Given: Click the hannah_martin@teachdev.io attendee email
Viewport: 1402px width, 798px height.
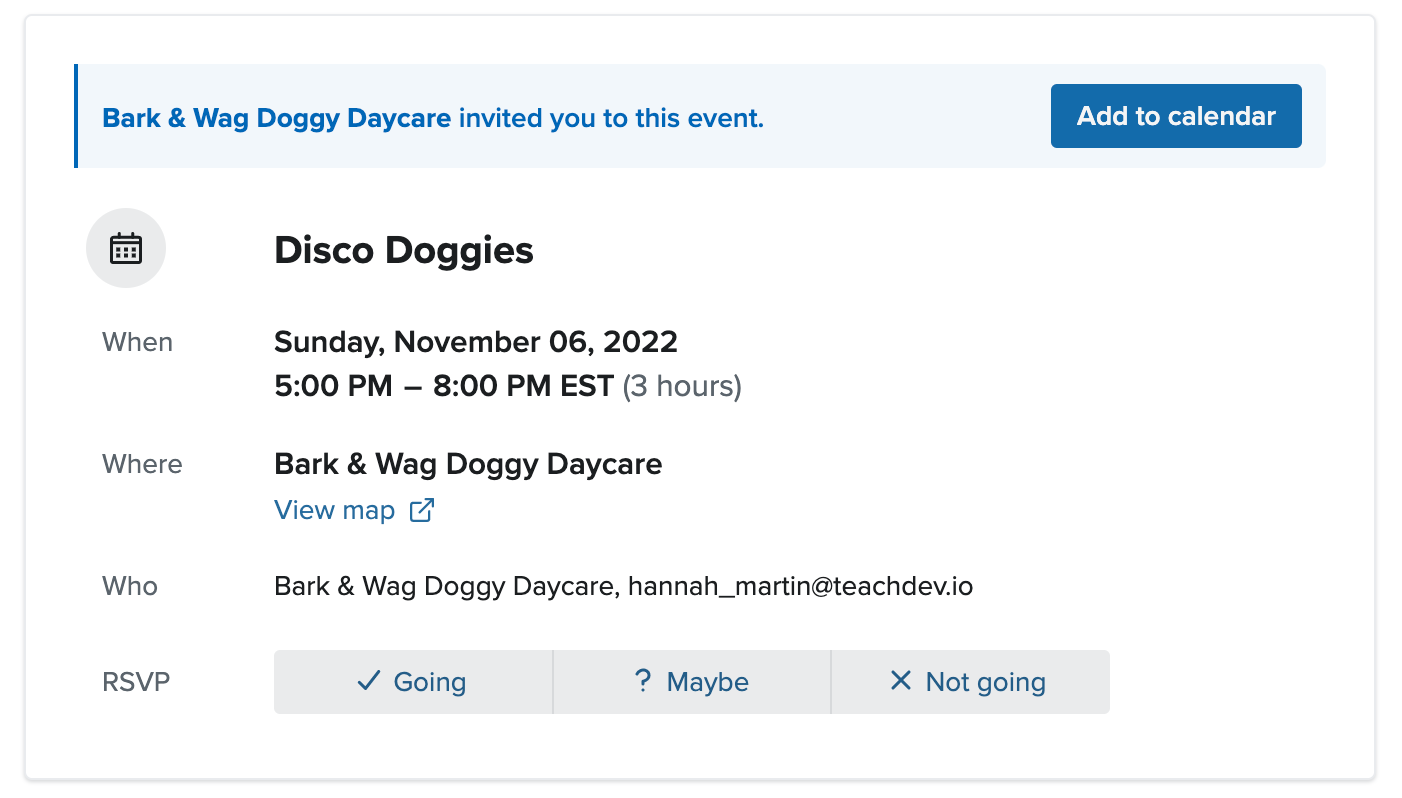Looking at the screenshot, I should [800, 586].
